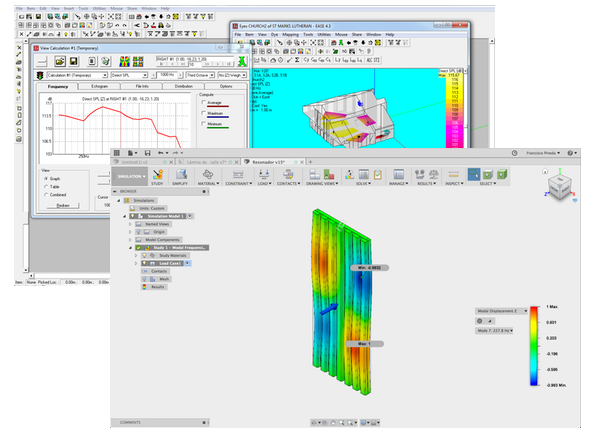The height and width of the screenshot is (434, 594).
Task: Collapse the Study 1 Modal Frequencies node
Action: pos(130,248)
